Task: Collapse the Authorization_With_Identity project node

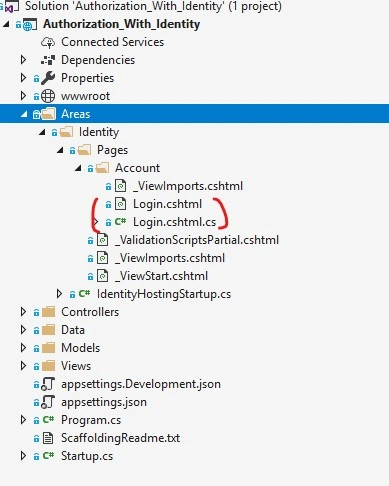Action: (x=7, y=24)
